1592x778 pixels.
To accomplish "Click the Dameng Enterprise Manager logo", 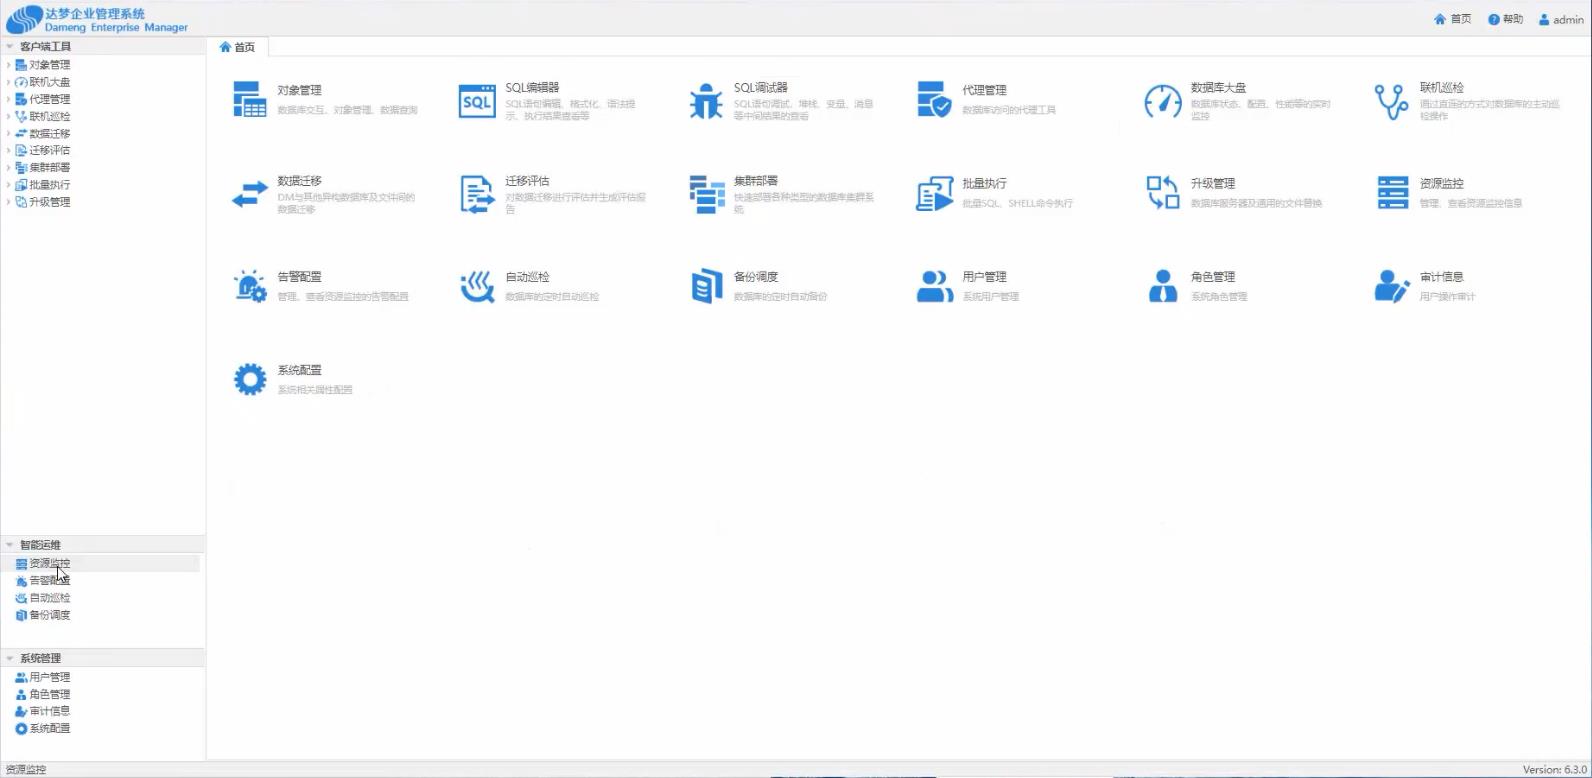I will tap(97, 19).
